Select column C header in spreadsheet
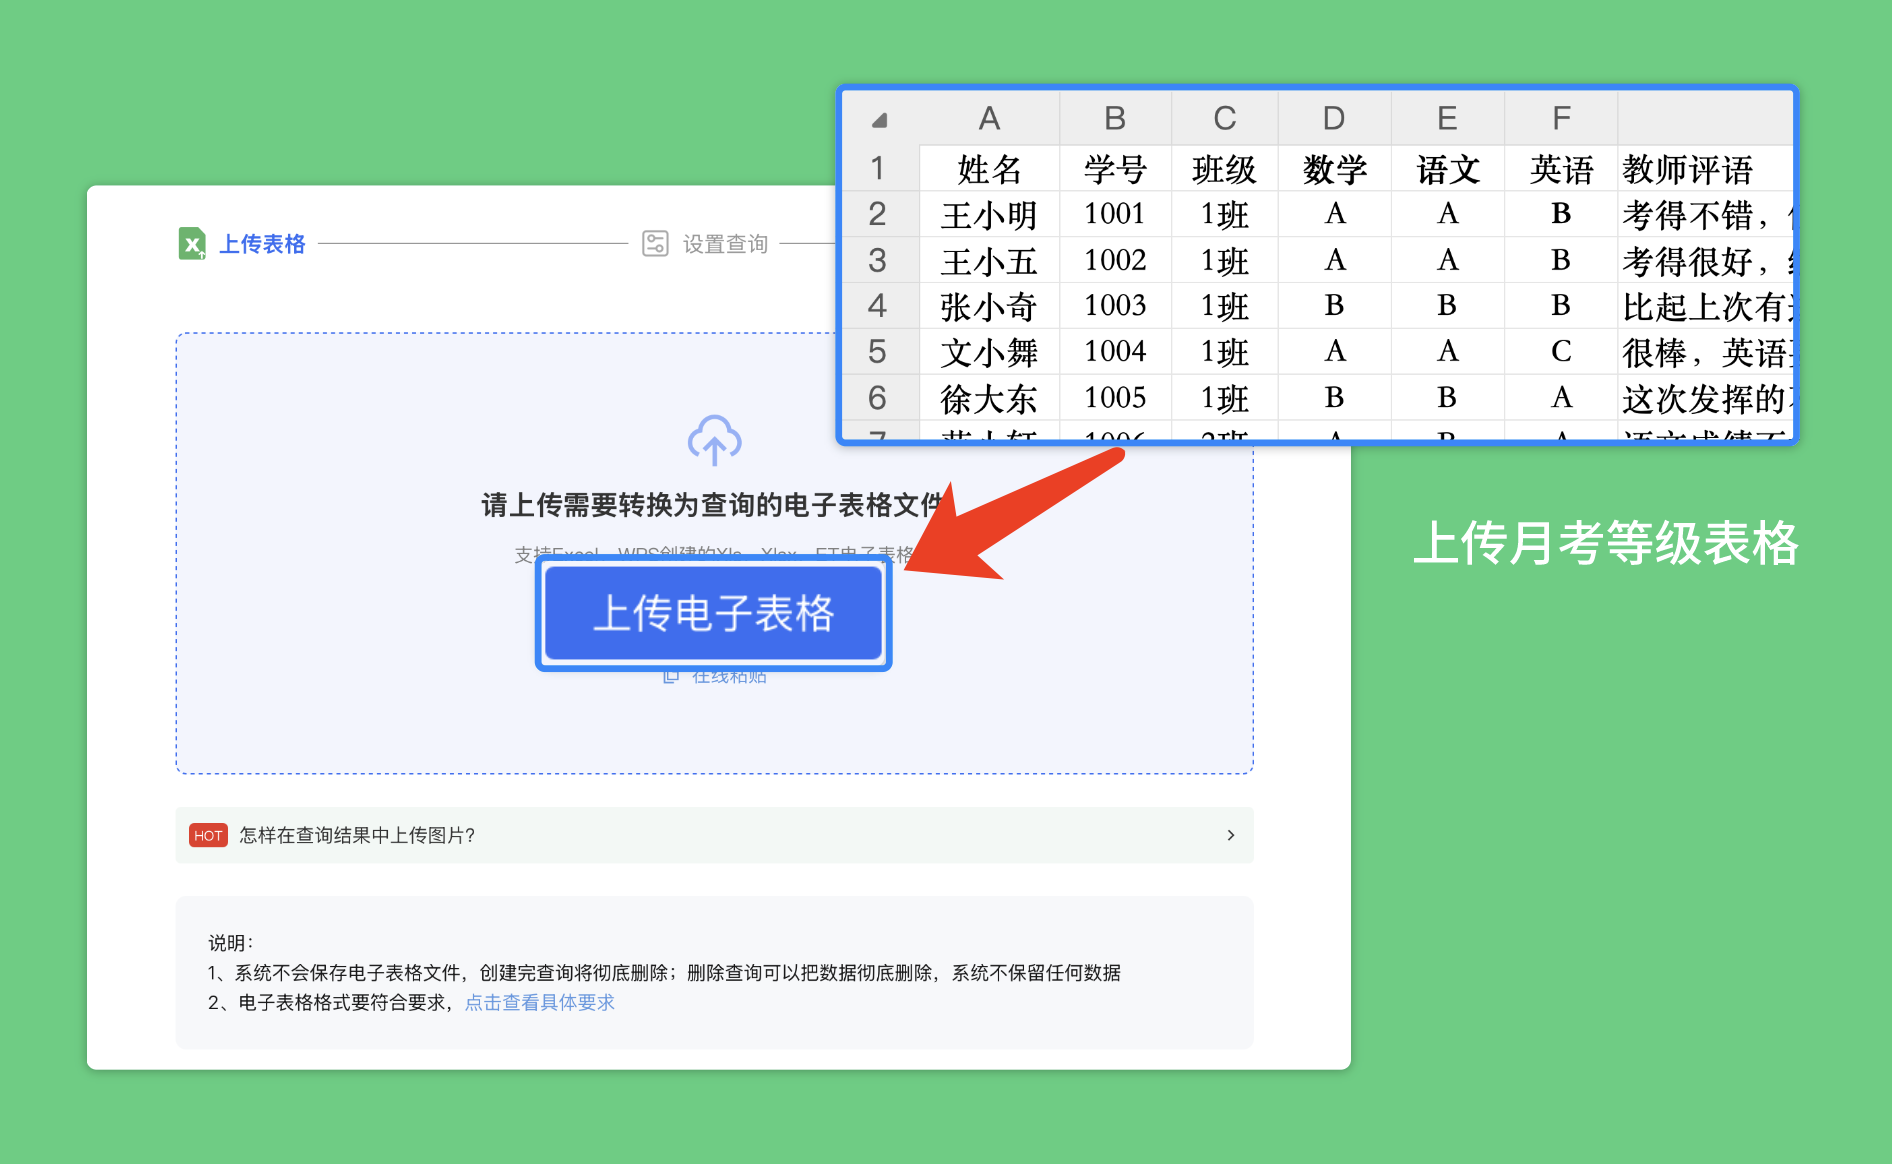 click(1224, 119)
